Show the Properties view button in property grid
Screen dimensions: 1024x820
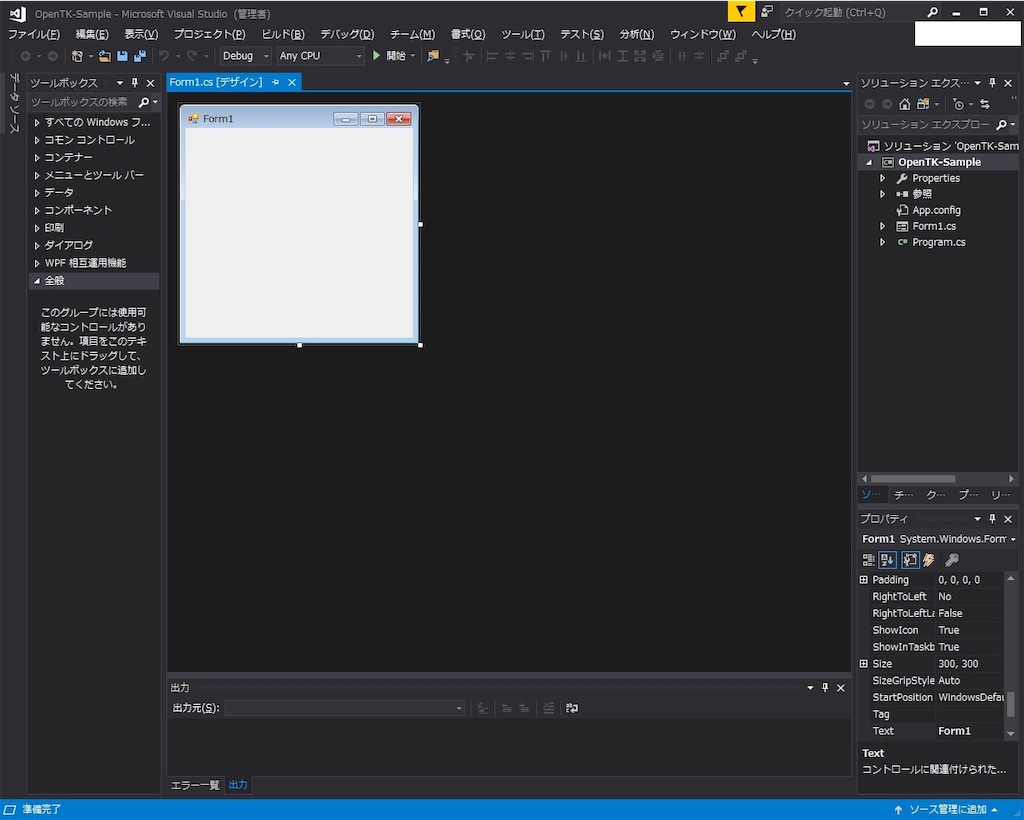point(910,560)
